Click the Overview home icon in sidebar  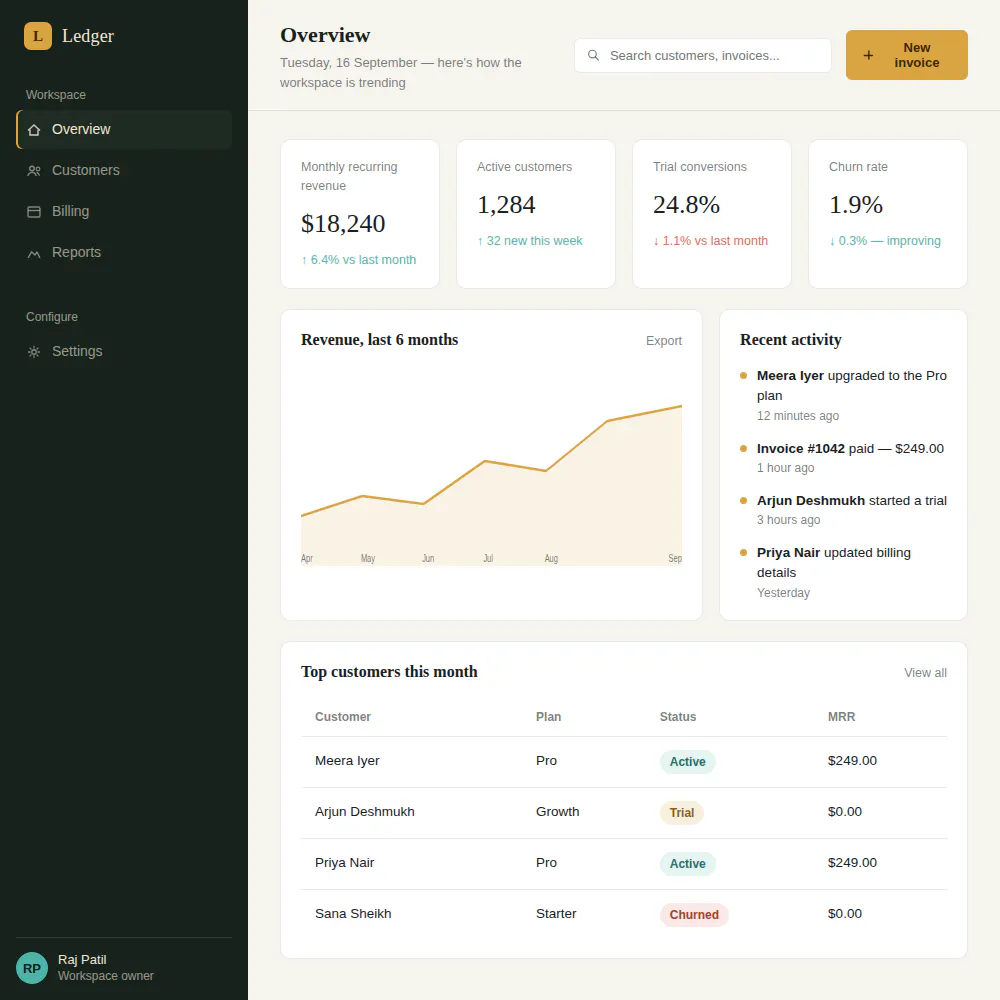coord(34,129)
